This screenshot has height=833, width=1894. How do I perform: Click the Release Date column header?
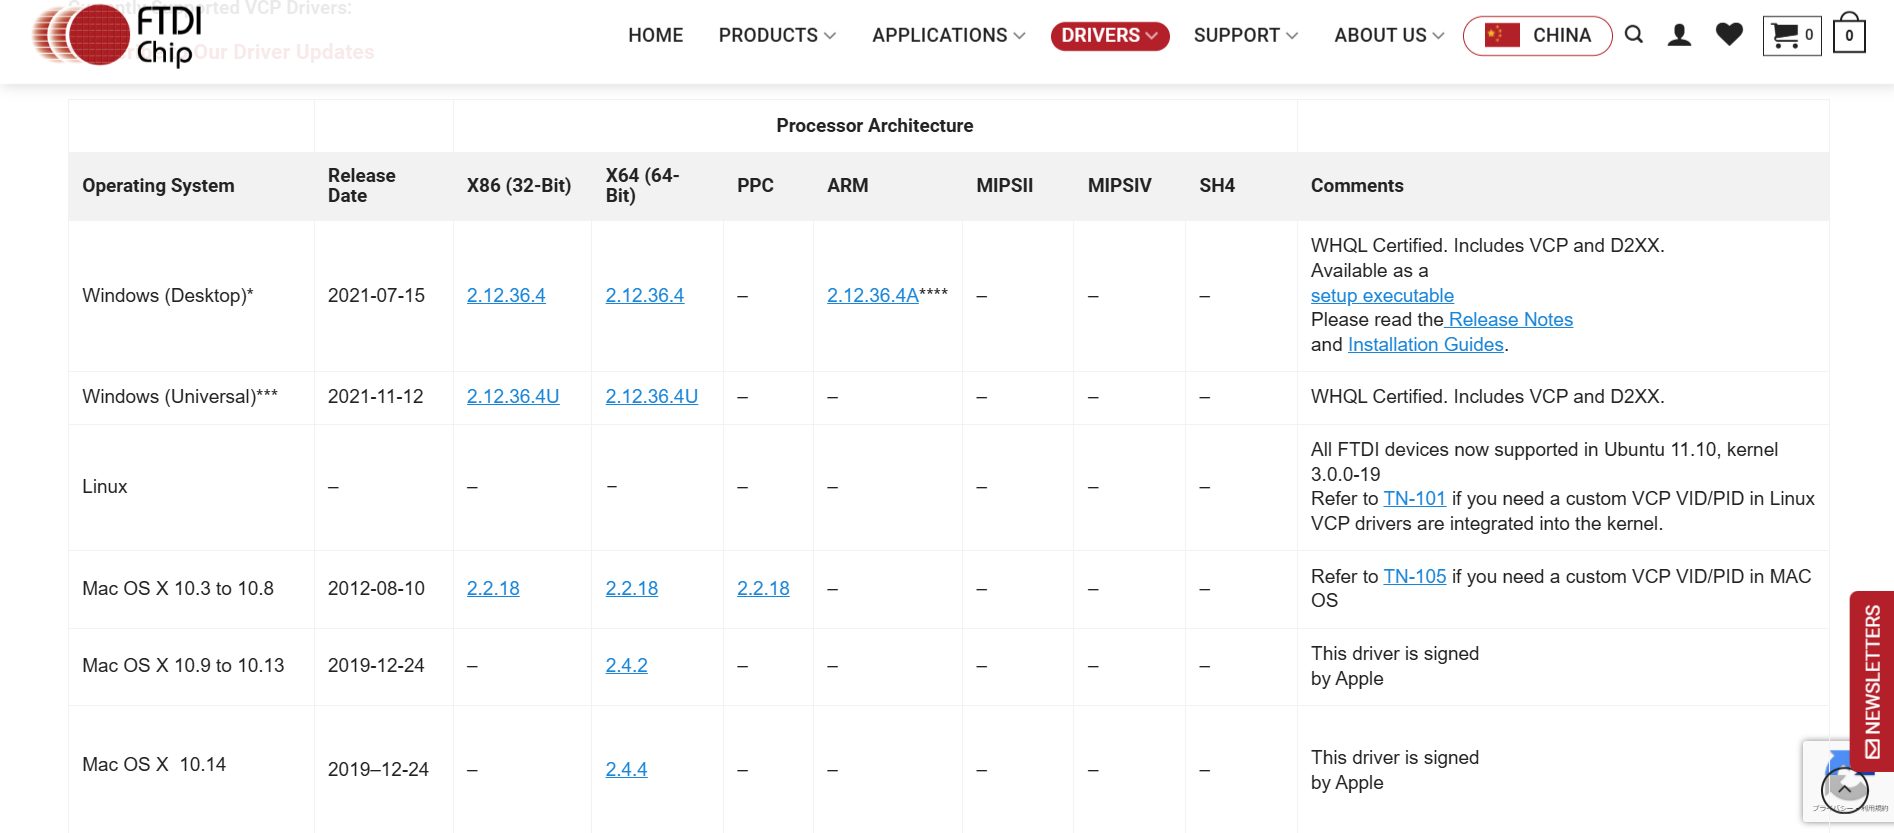pos(362,185)
